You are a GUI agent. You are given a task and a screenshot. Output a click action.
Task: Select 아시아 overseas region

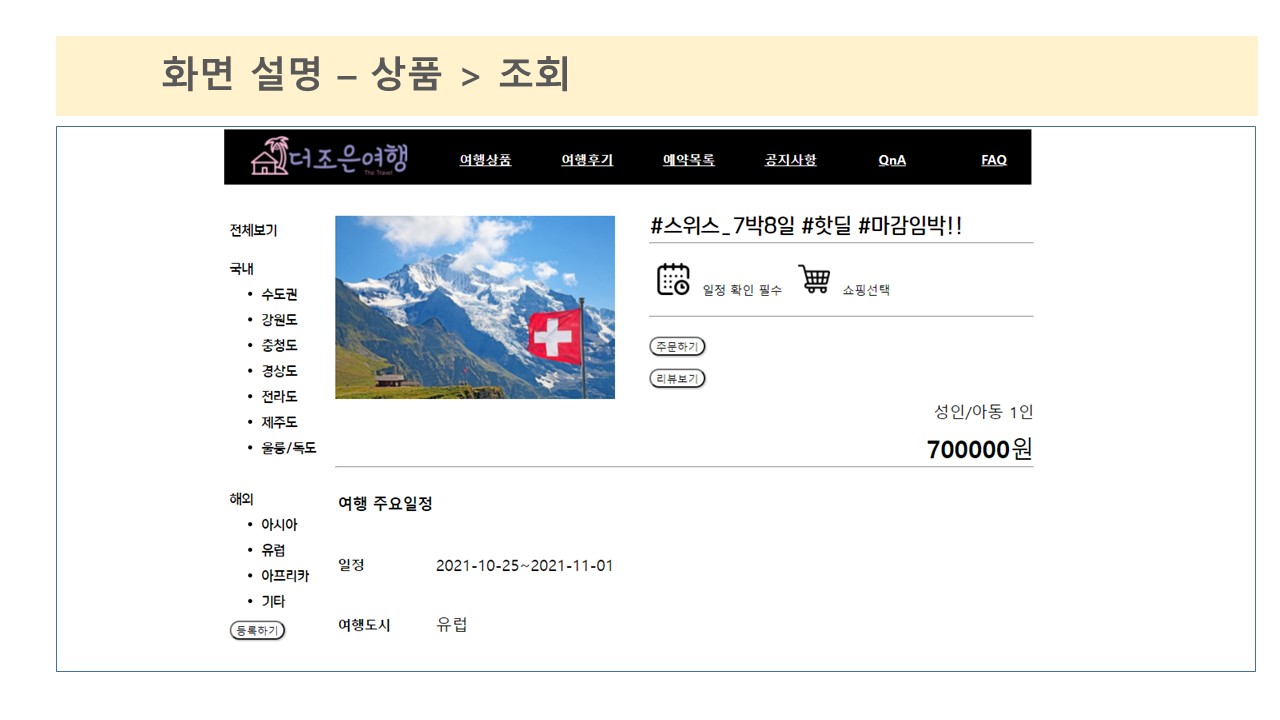[279, 524]
